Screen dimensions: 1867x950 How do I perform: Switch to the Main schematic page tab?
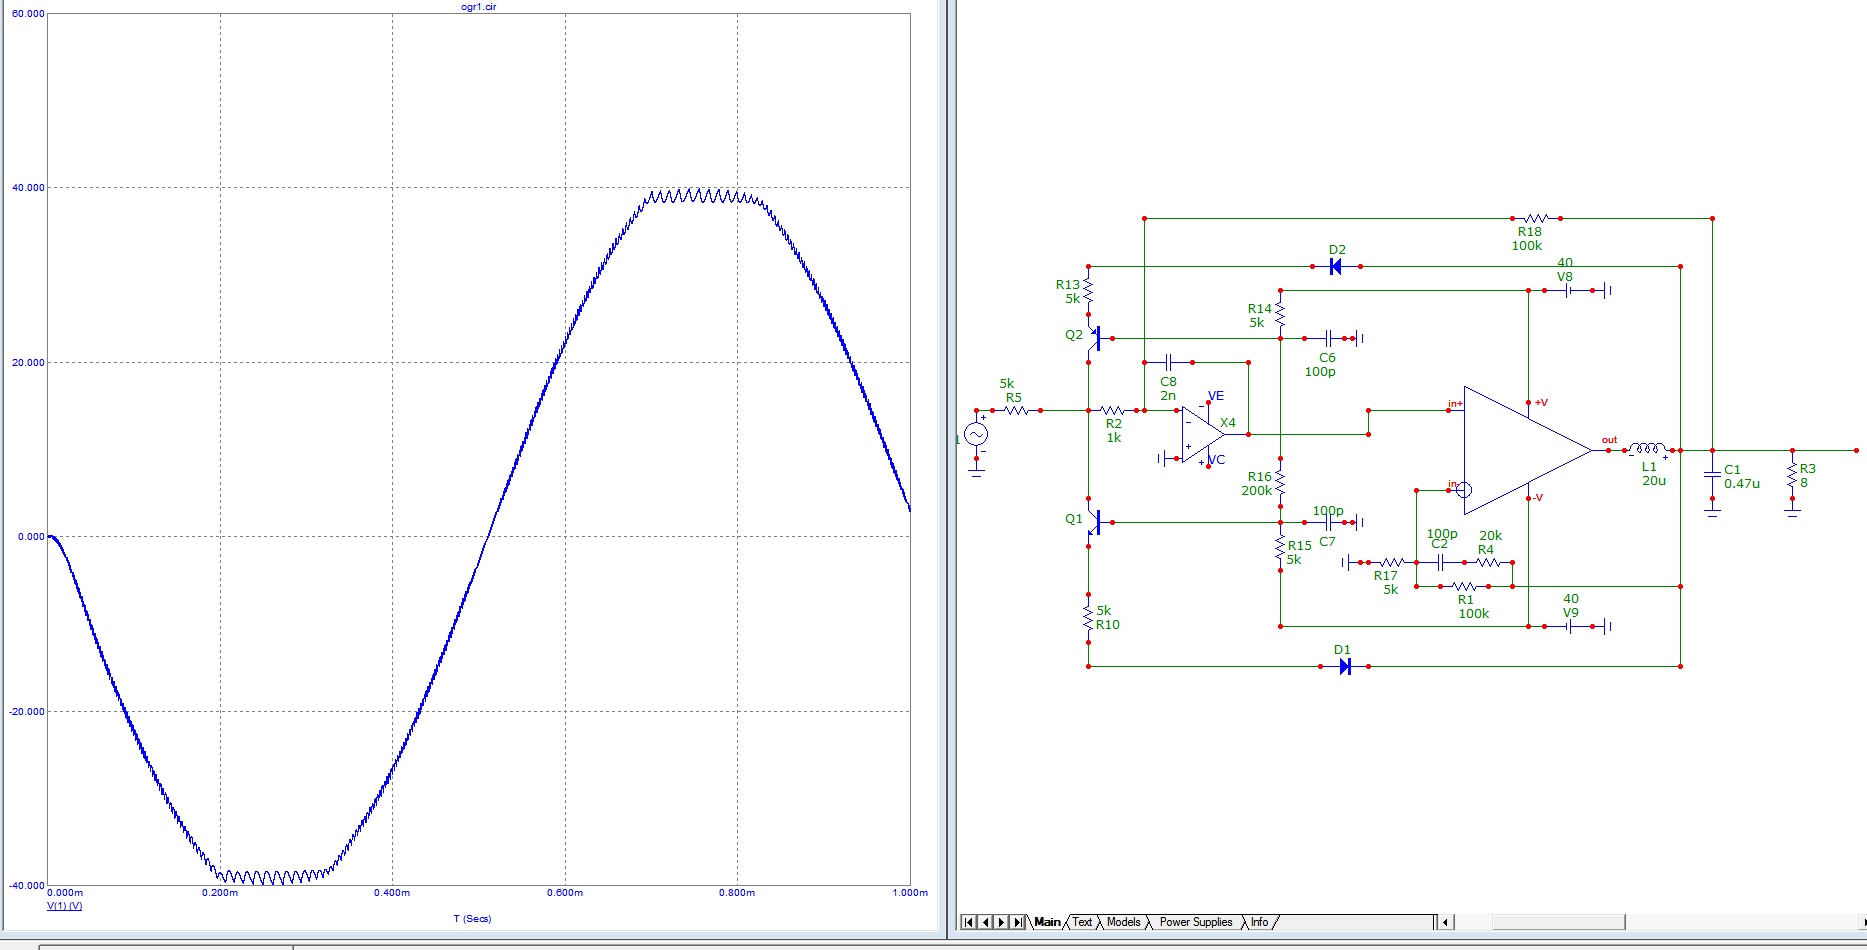click(1047, 922)
